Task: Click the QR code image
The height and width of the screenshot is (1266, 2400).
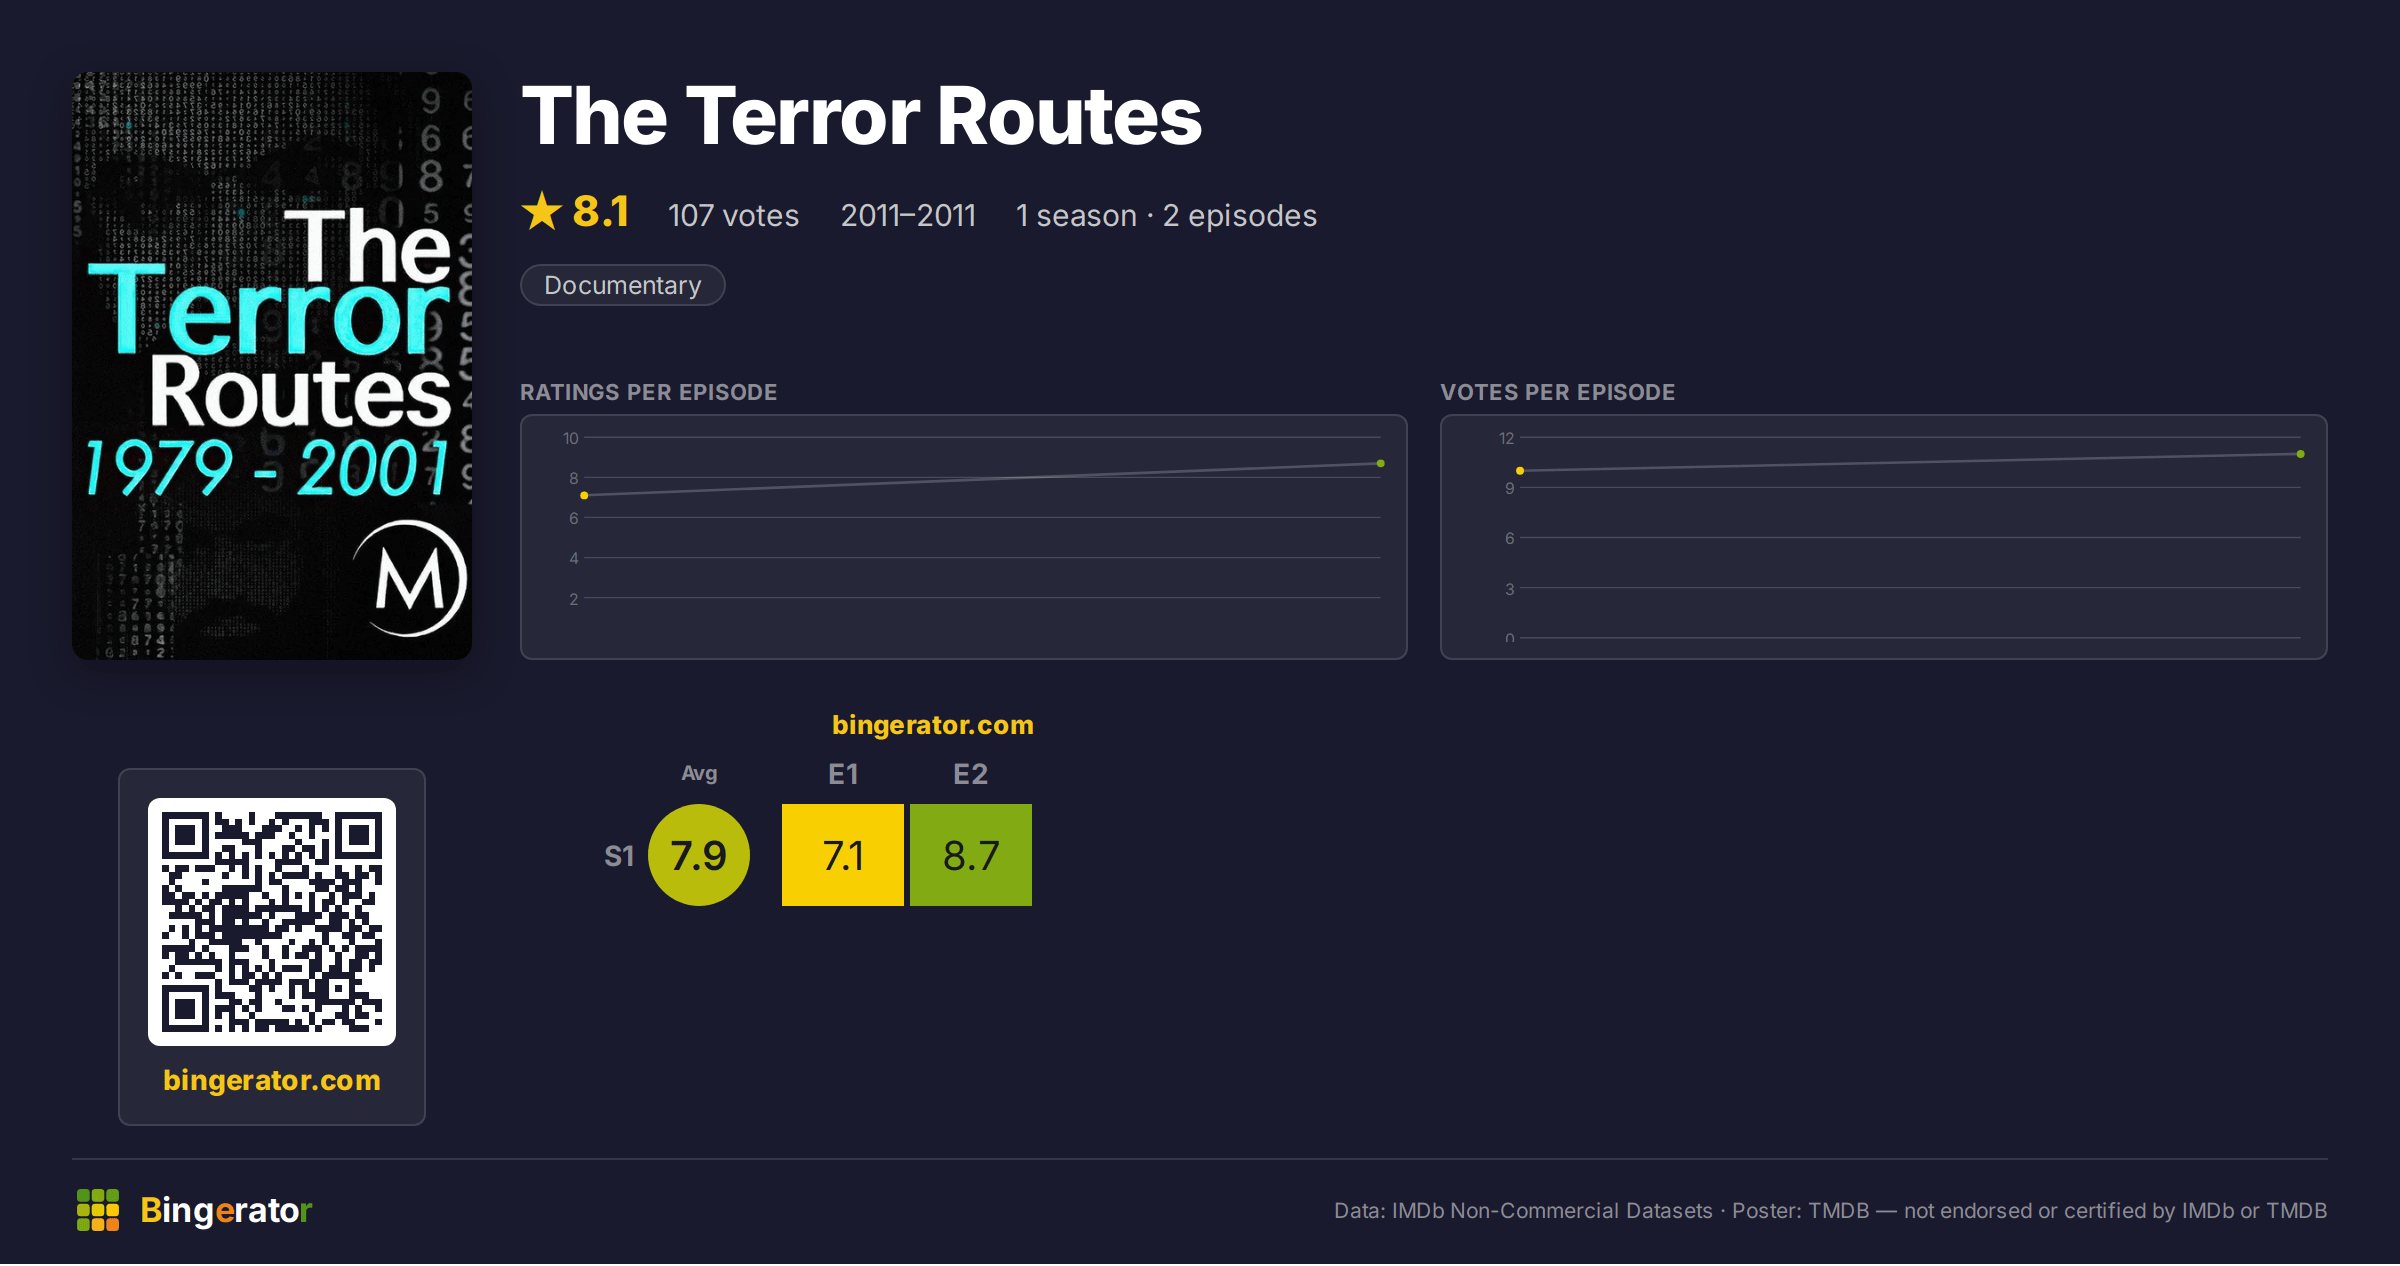Action: point(272,922)
